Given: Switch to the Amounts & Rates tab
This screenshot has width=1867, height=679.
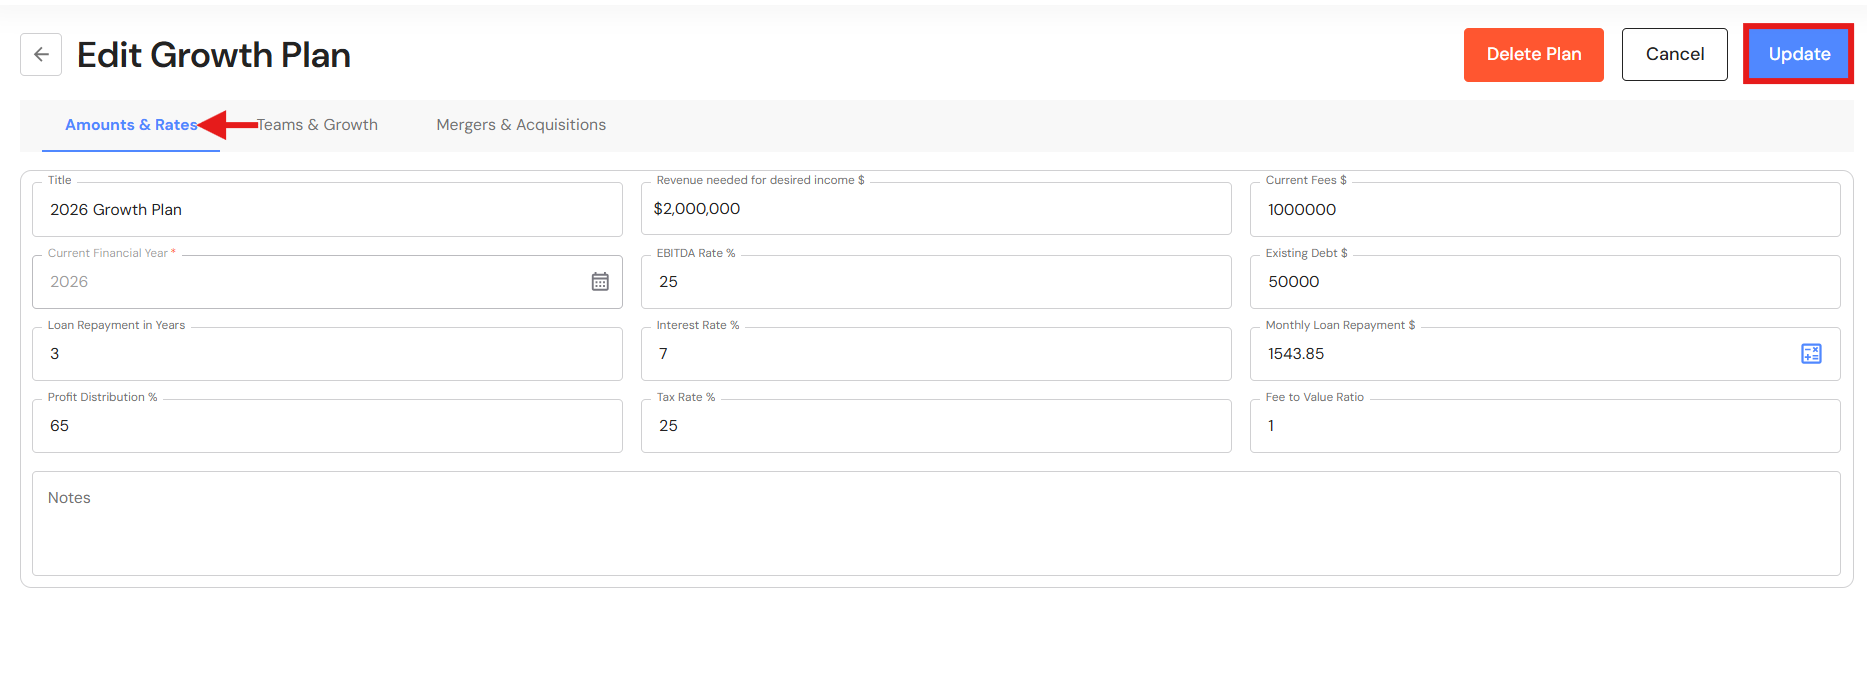Looking at the screenshot, I should pos(130,125).
